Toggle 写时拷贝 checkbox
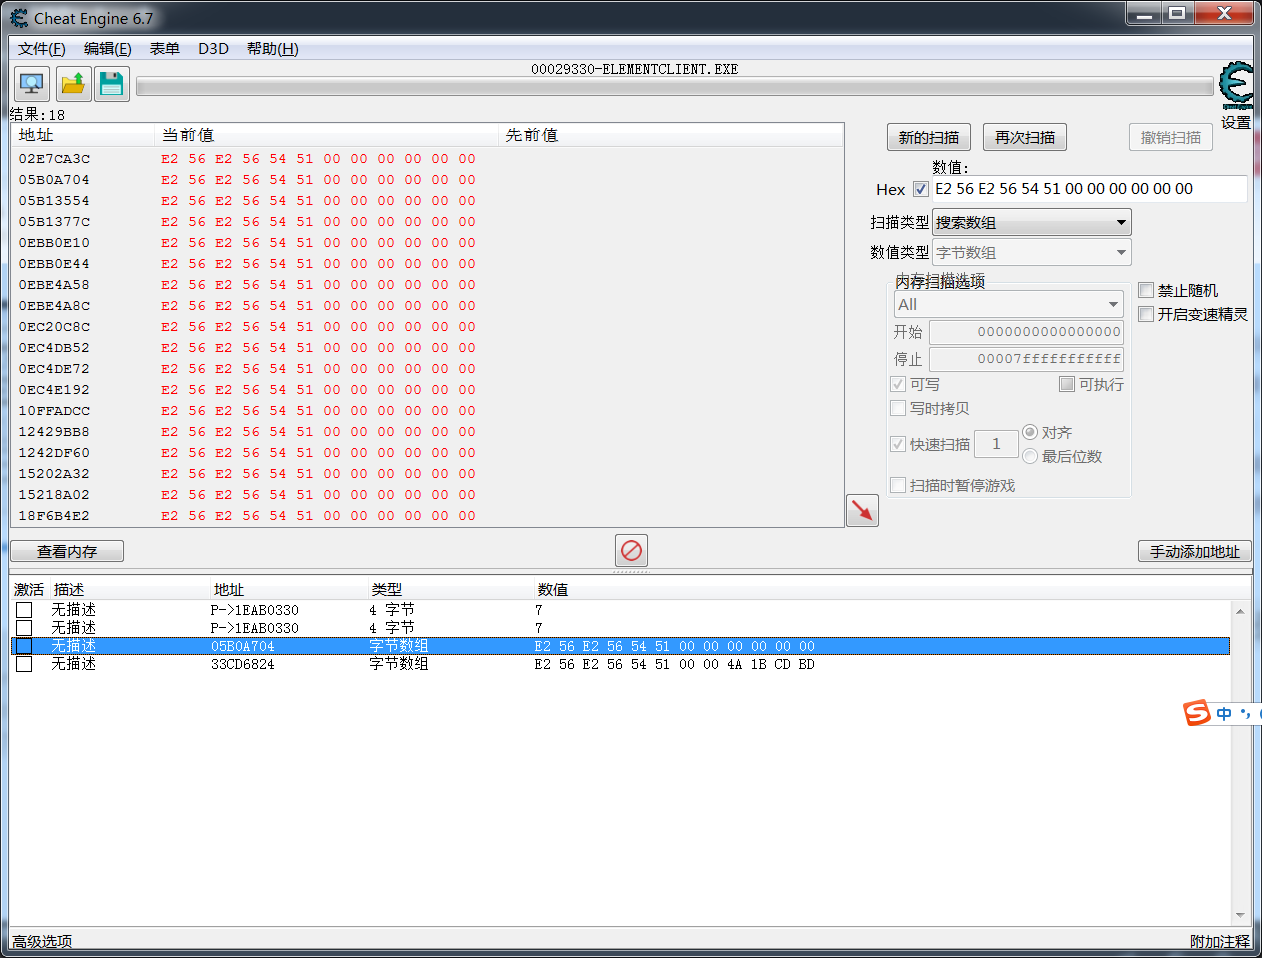This screenshot has height=958, width=1262. pyautogui.click(x=898, y=408)
